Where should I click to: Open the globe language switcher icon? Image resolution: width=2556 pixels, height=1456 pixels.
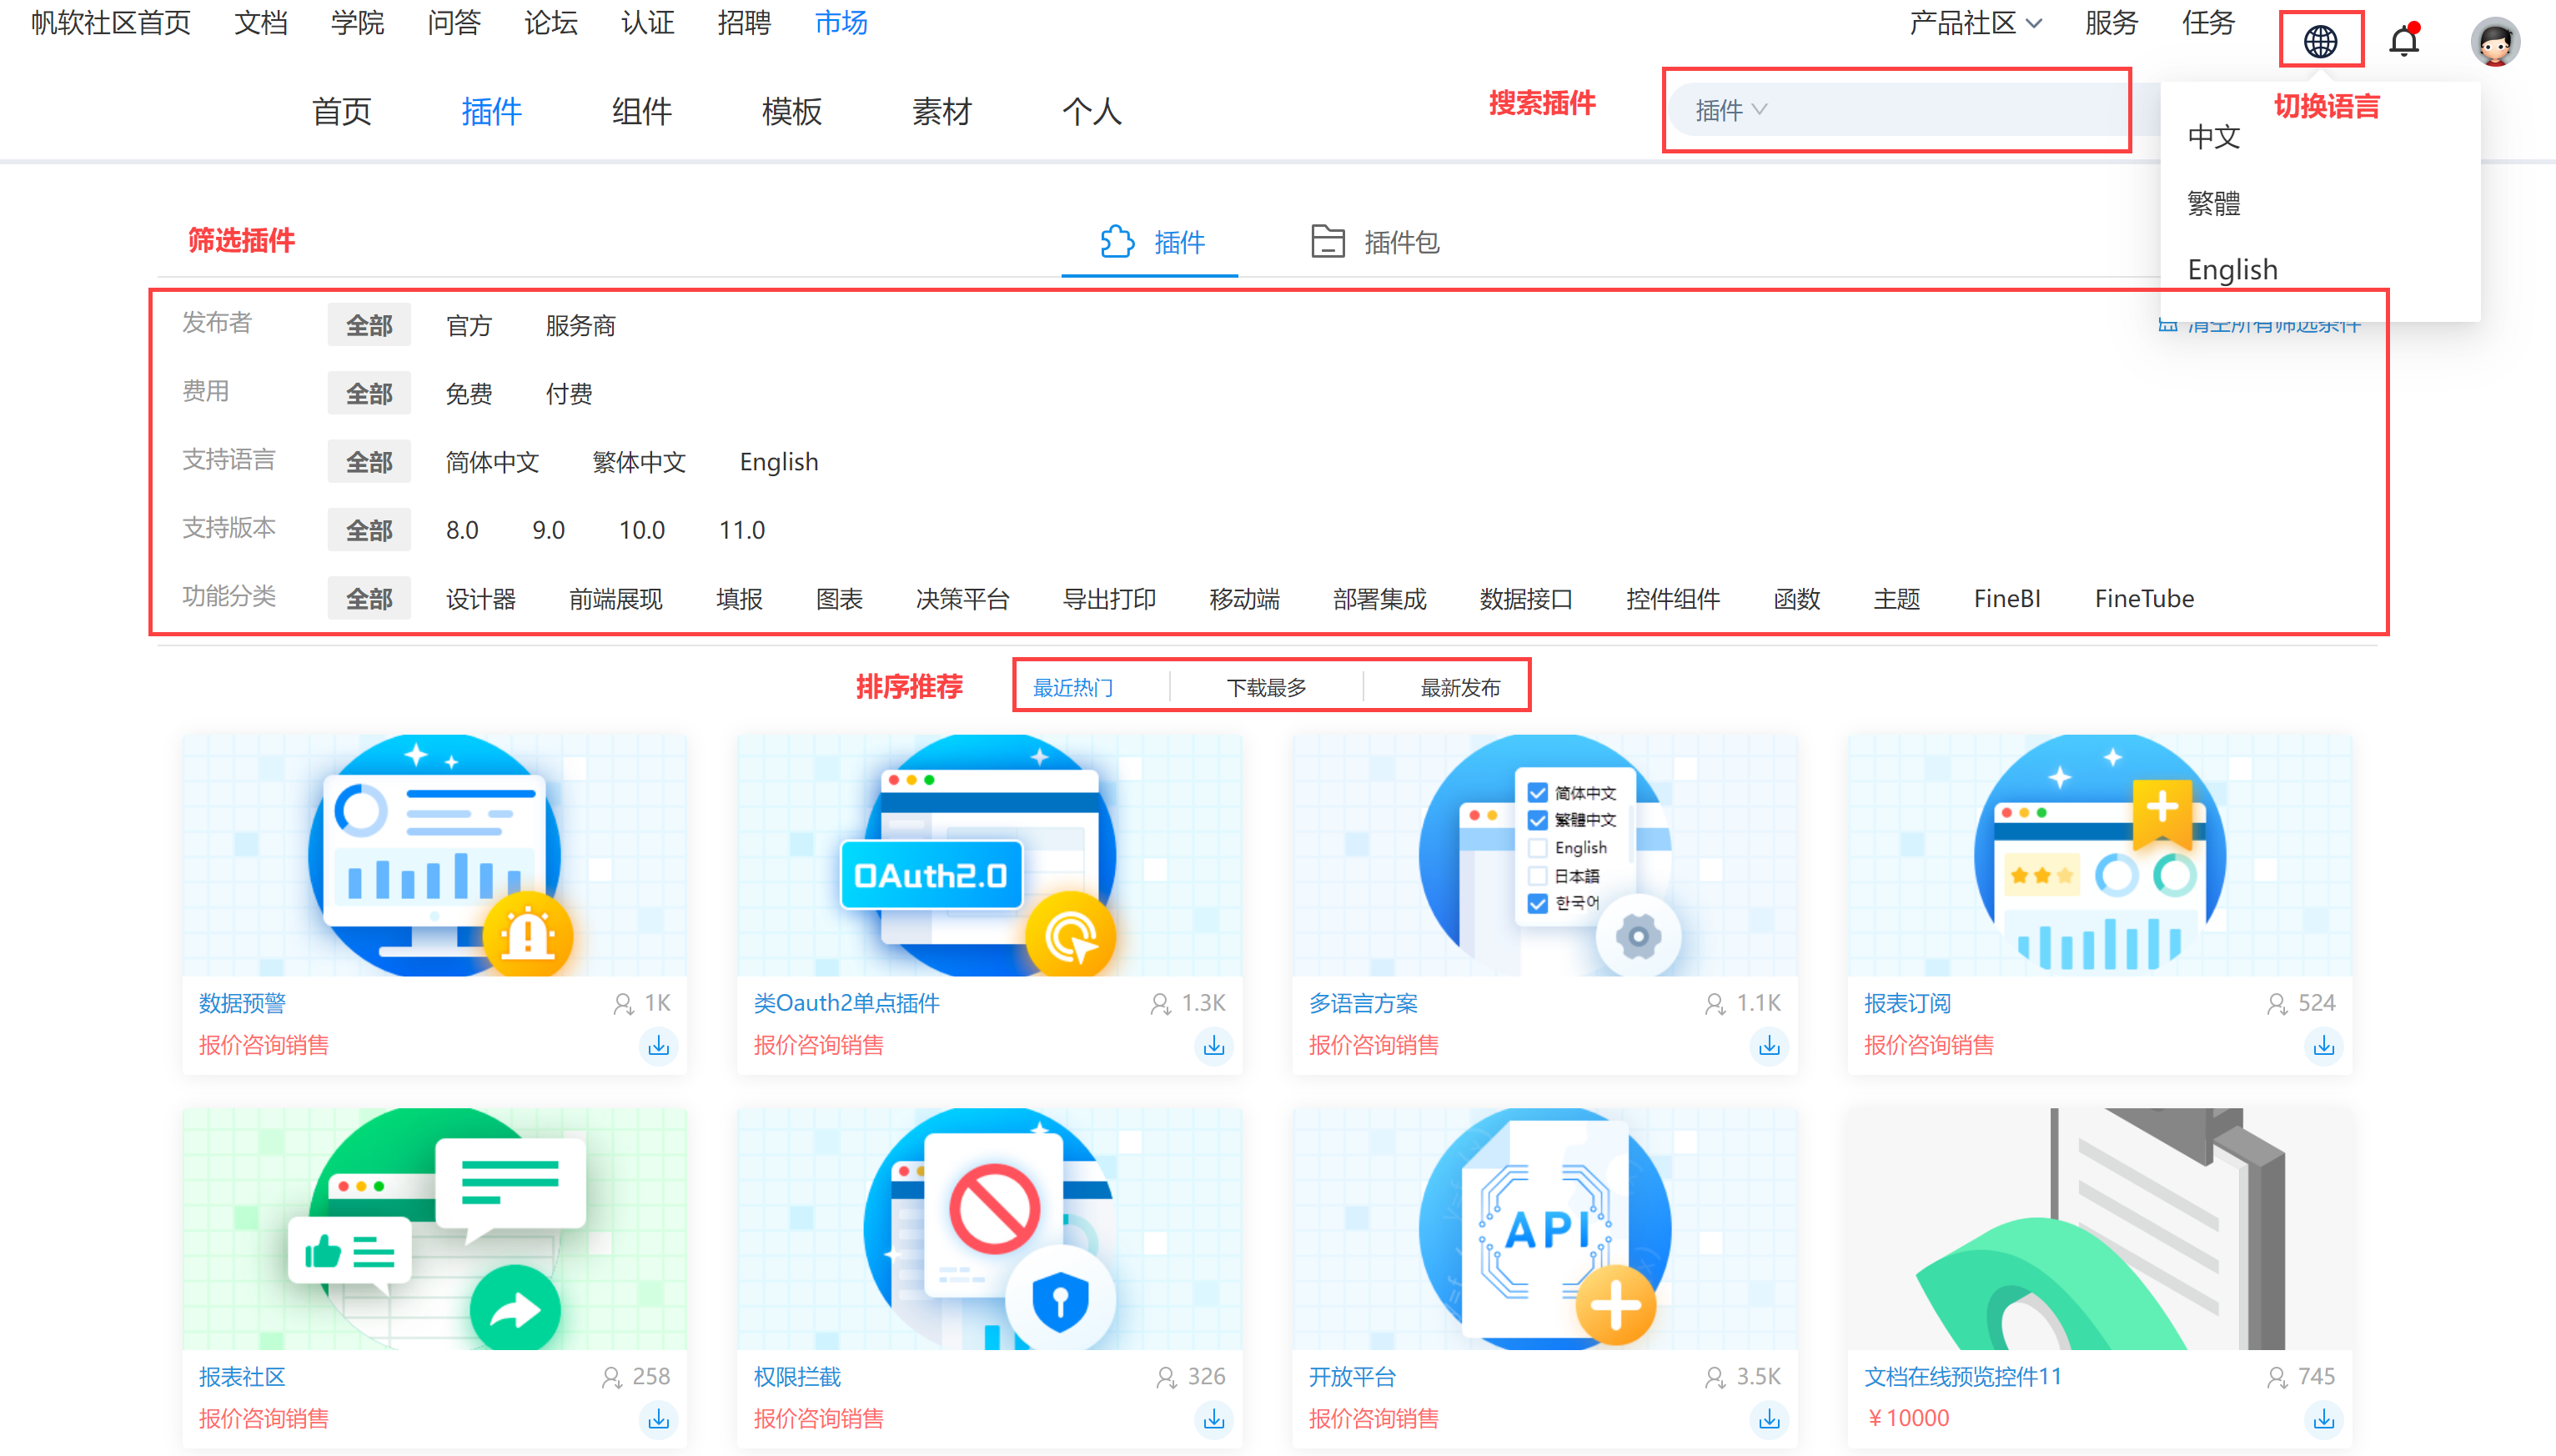pos(2320,41)
